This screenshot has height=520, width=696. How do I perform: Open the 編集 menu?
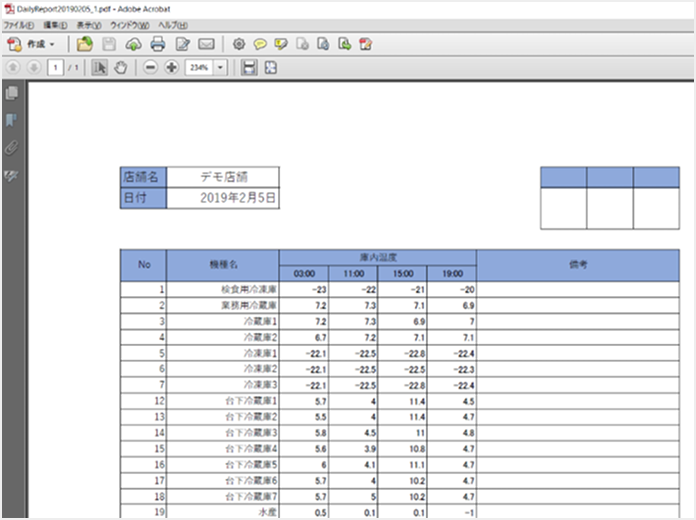point(55,25)
